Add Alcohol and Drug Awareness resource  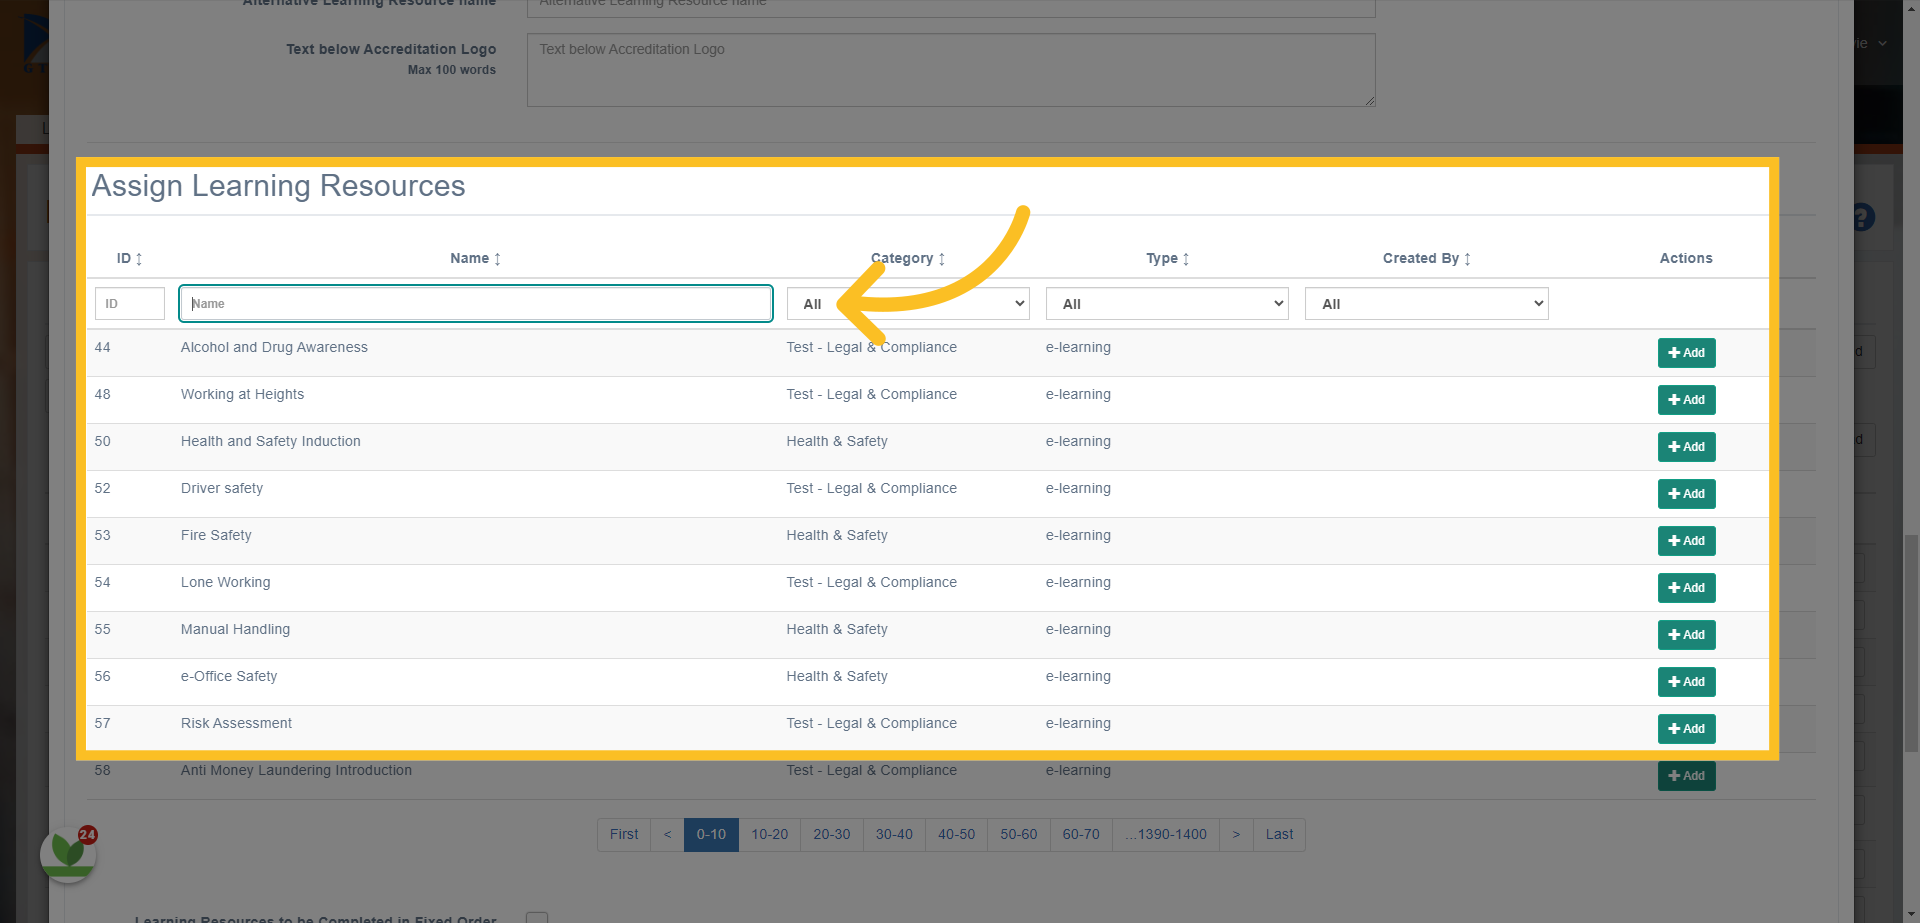pyautogui.click(x=1687, y=353)
